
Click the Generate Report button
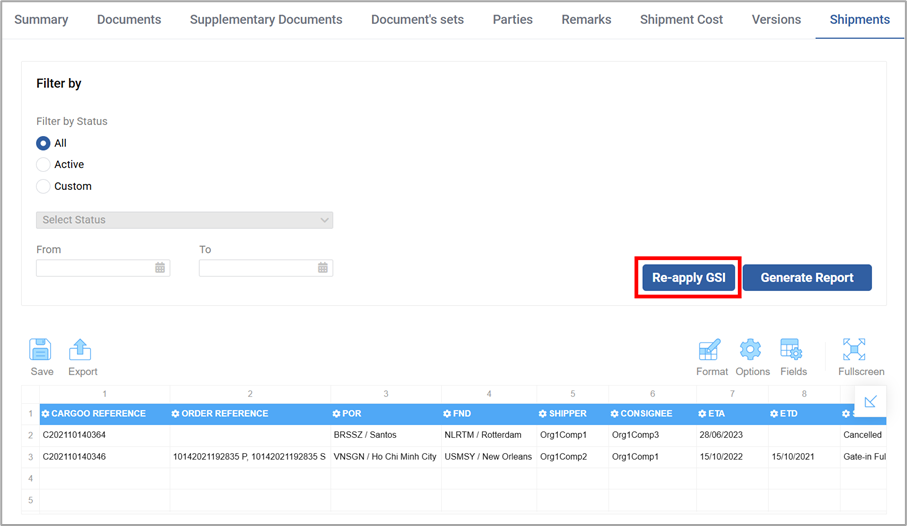[807, 278]
